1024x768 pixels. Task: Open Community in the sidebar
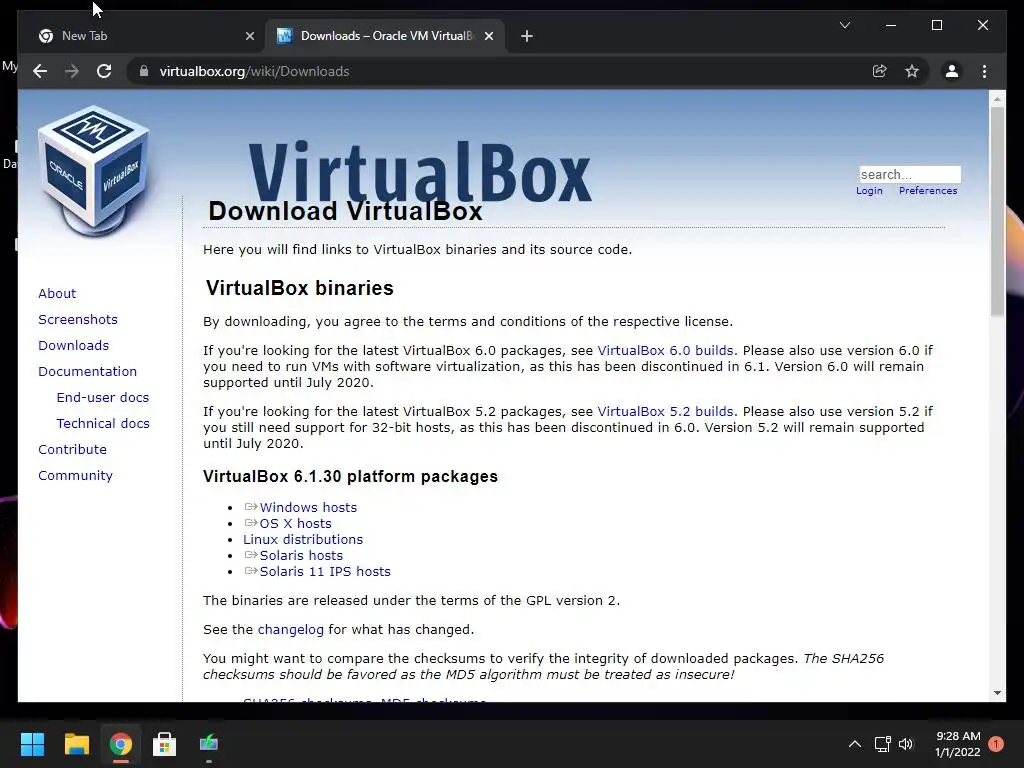pyautogui.click(x=75, y=475)
